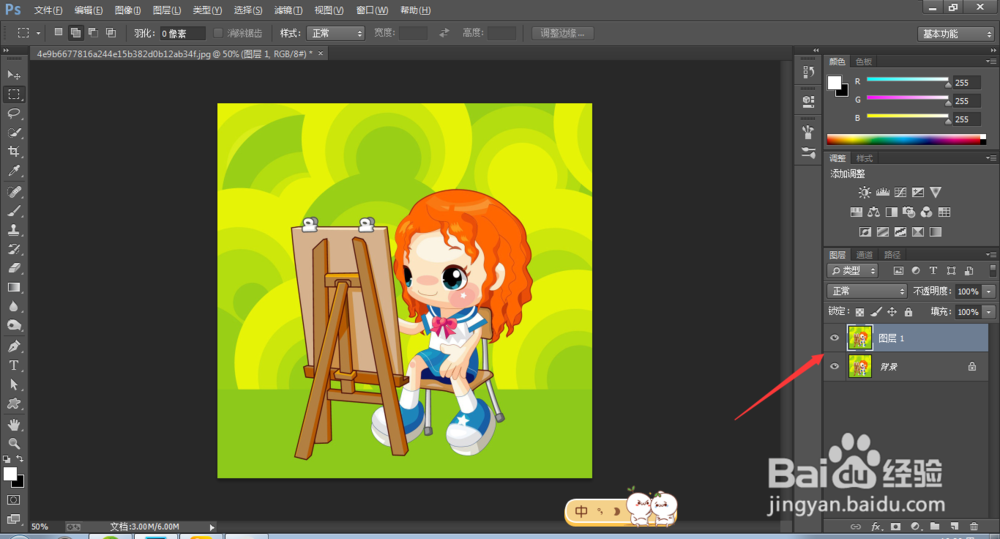Image resolution: width=1000 pixels, height=539 pixels.
Task: Select the Clone Stamp tool
Action: 13,230
